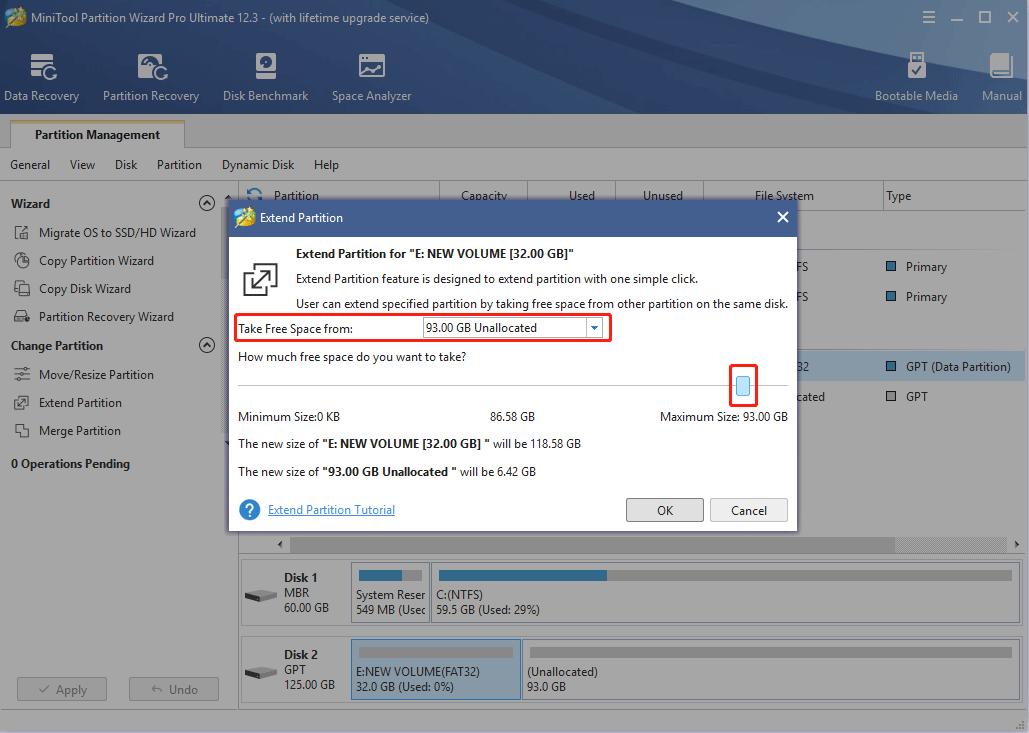The image size is (1029, 733).
Task: Cancel the Extend Partition dialog
Action: tap(749, 510)
